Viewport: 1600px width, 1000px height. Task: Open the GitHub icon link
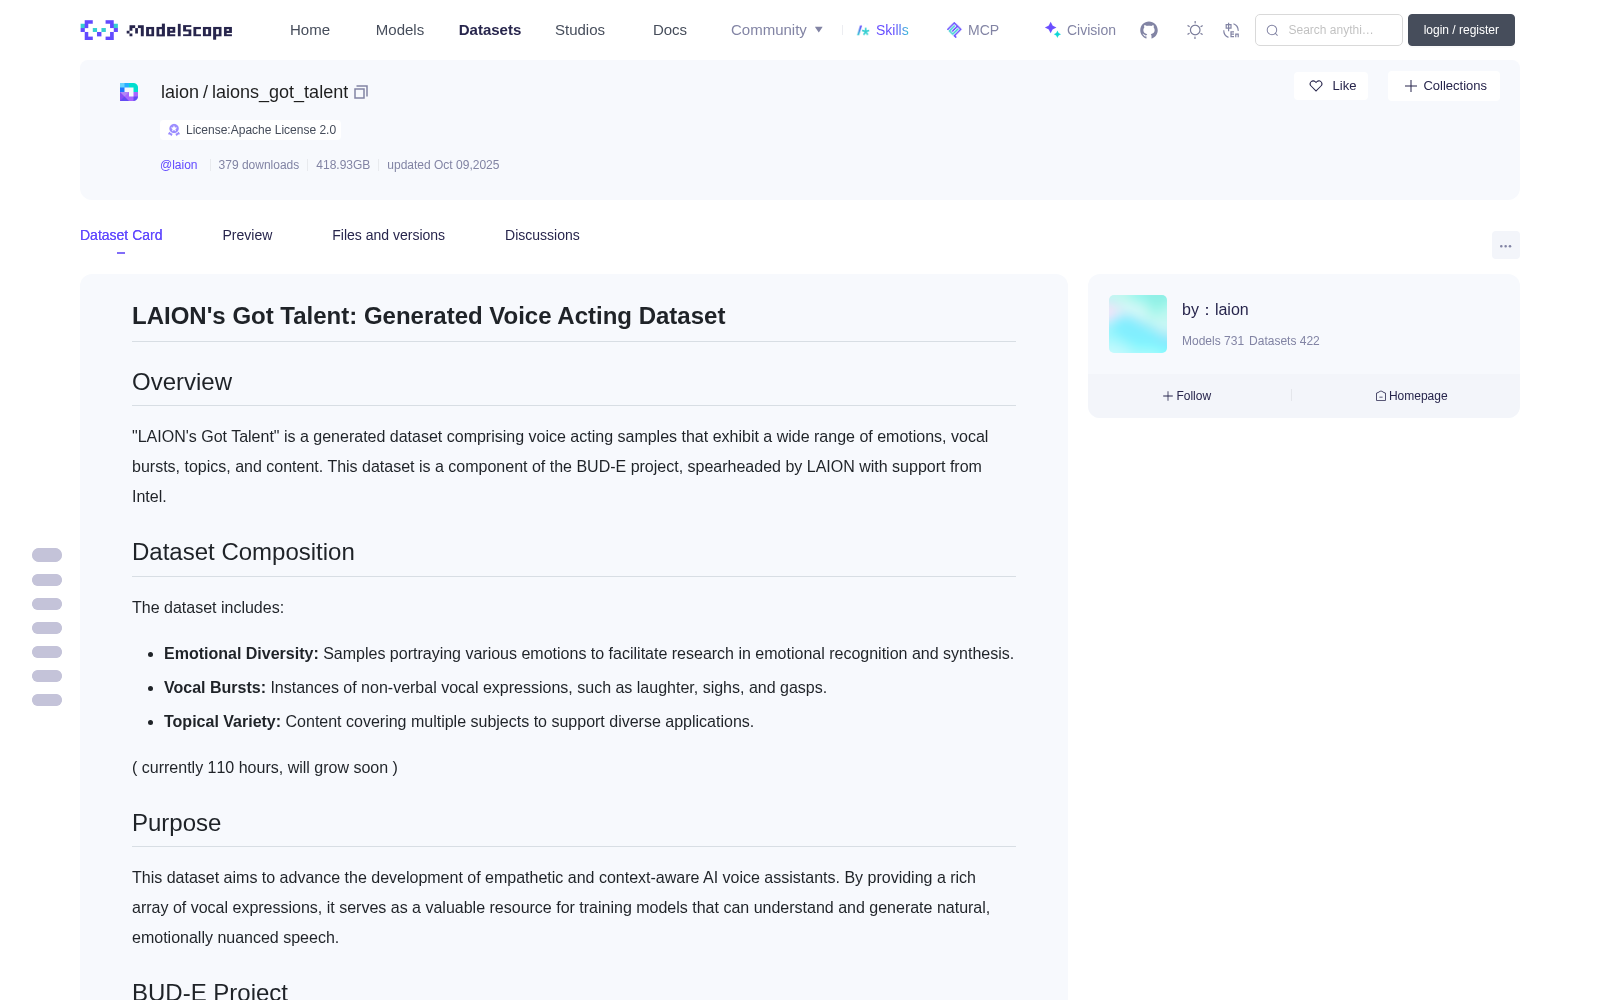1149,30
